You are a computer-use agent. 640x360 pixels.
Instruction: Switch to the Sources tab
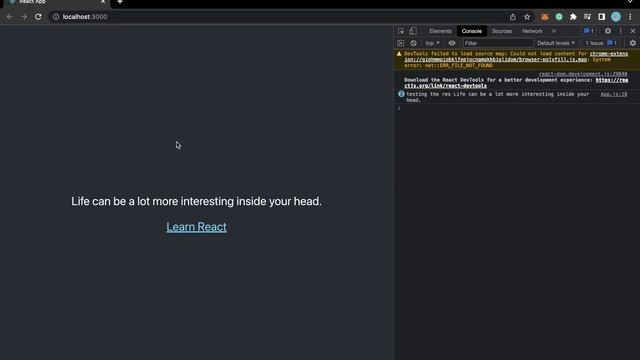pyautogui.click(x=502, y=31)
